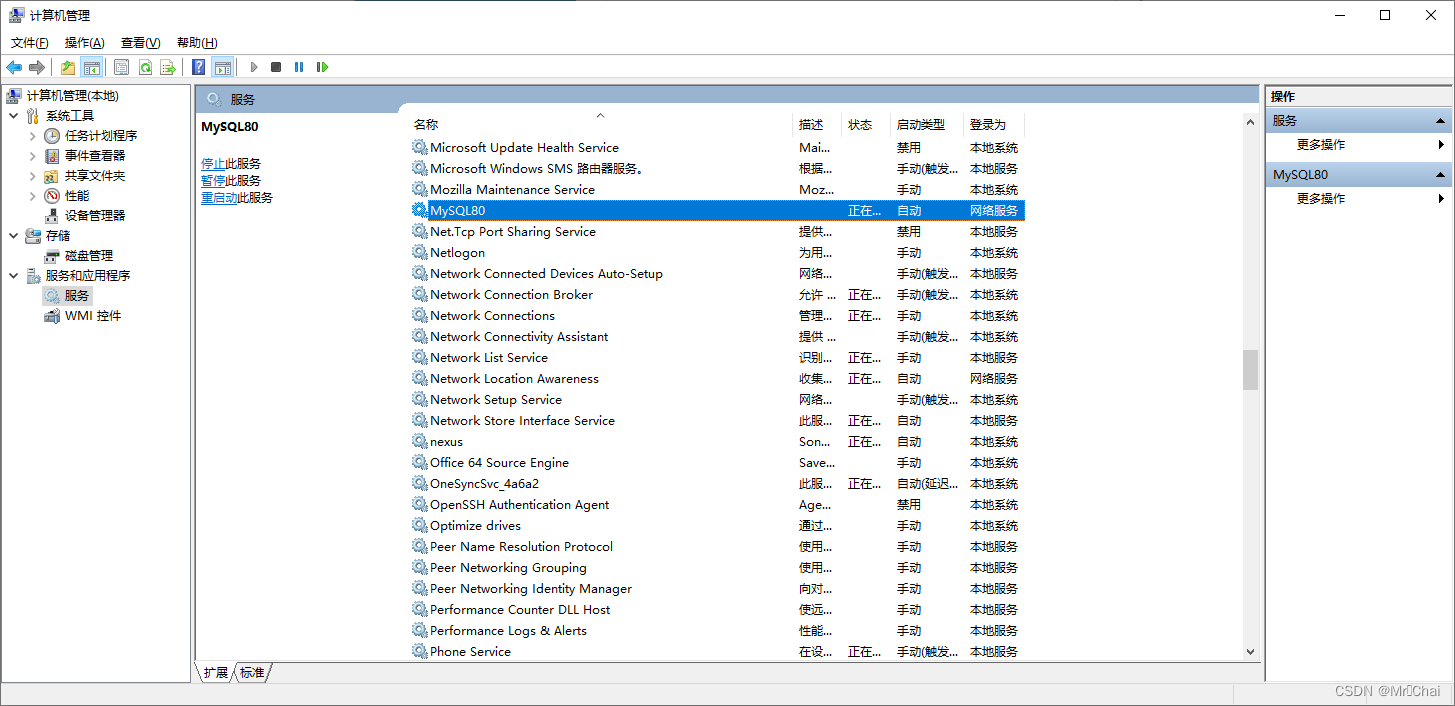
Task: Click the Up one level folder icon
Action: coord(68,67)
